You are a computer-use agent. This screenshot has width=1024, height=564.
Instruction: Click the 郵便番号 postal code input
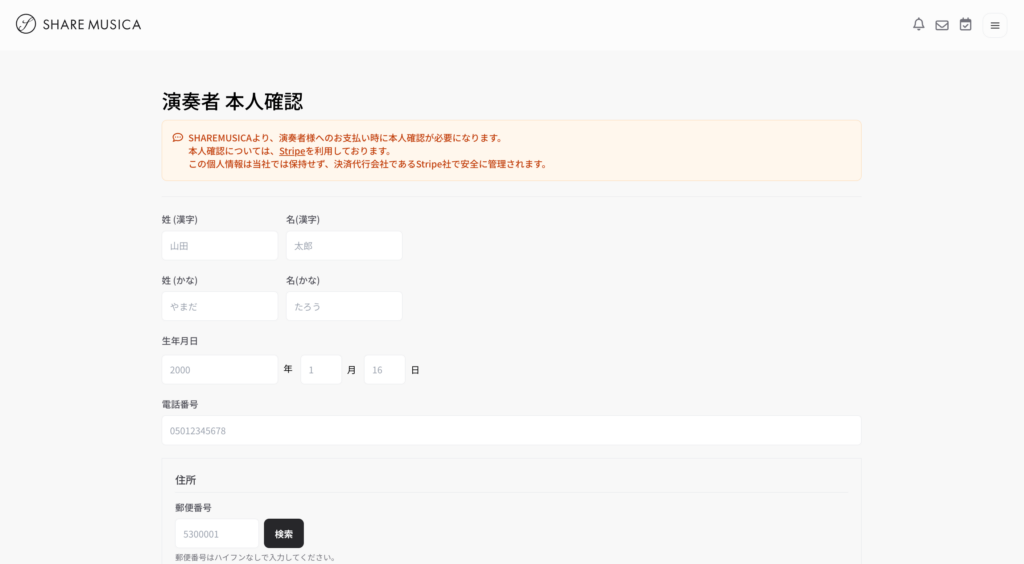216,534
